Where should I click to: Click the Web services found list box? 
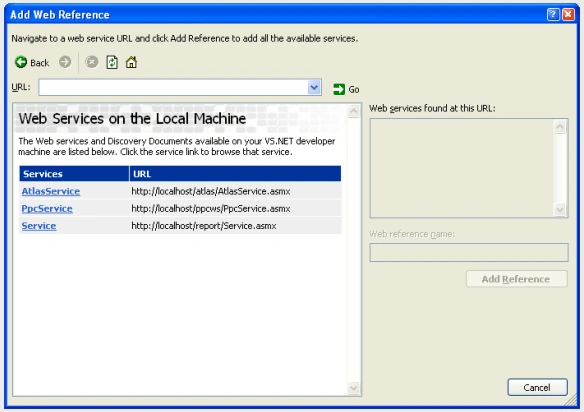pos(462,168)
